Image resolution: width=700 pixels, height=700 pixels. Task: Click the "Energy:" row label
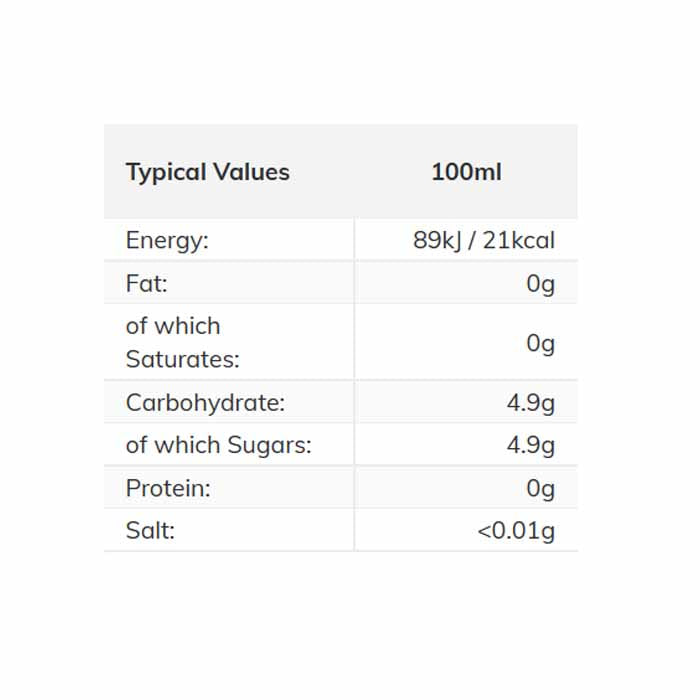pyautogui.click(x=167, y=240)
